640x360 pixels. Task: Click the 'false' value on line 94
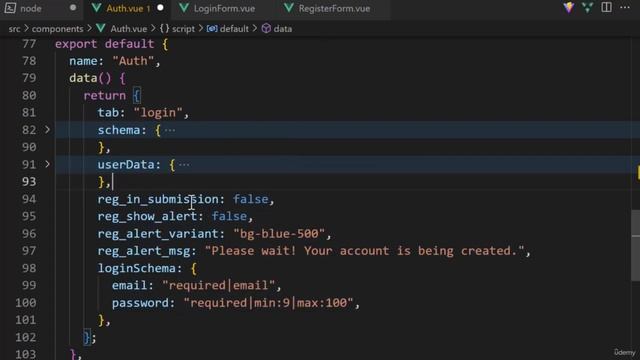coord(251,199)
